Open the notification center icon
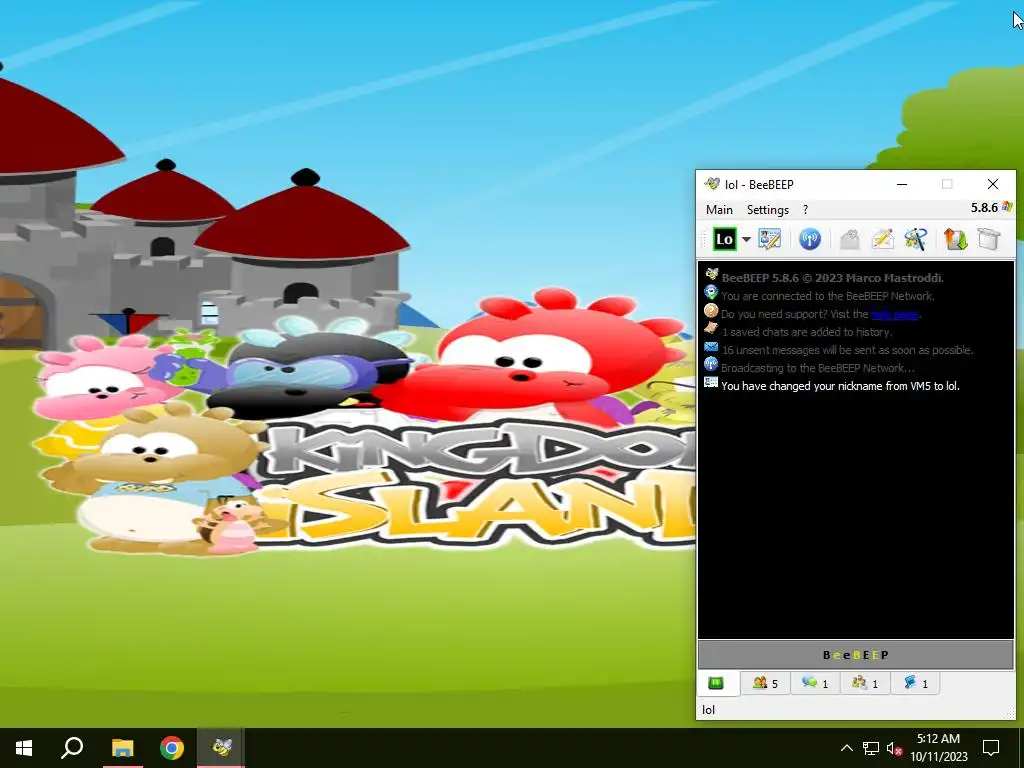1024x768 pixels. pos(991,748)
